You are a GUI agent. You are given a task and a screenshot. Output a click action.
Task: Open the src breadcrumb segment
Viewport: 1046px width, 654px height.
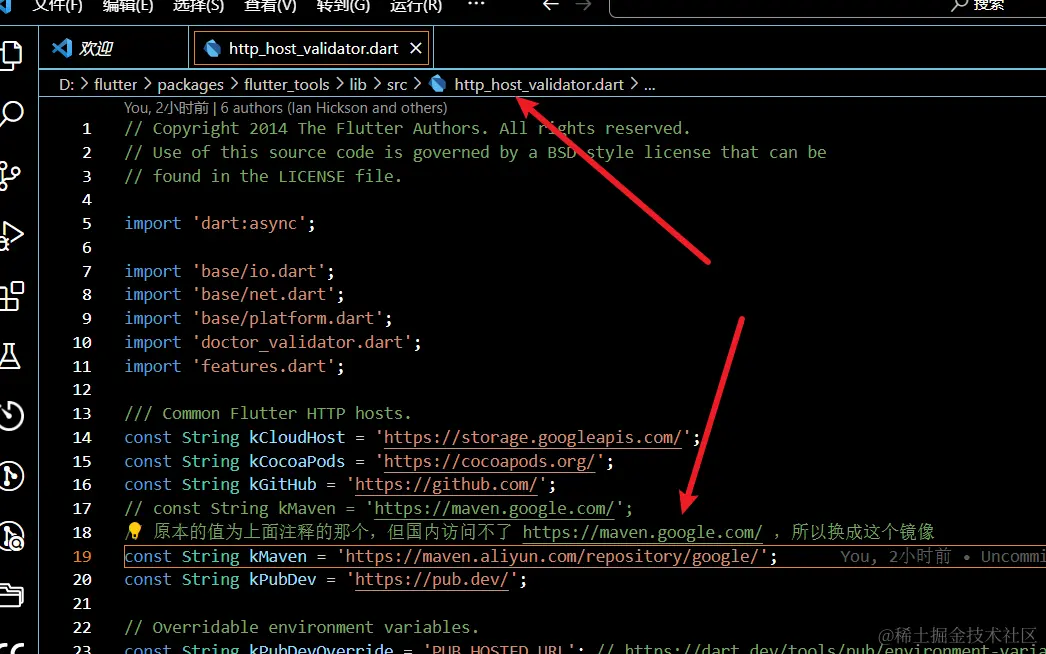pyautogui.click(x=397, y=85)
